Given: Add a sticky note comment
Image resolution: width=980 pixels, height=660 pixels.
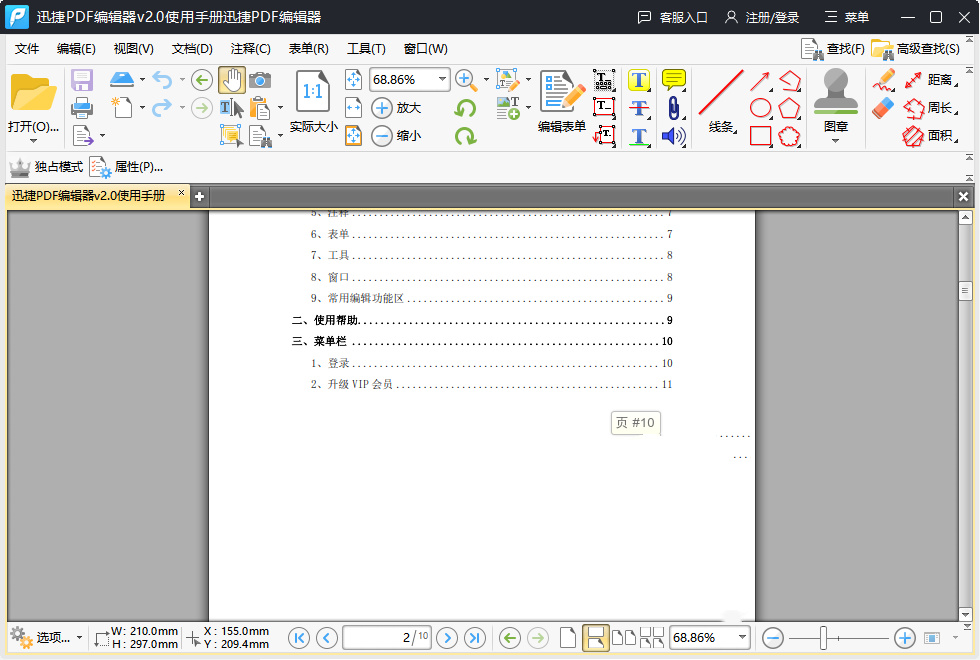Looking at the screenshot, I should pyautogui.click(x=674, y=80).
